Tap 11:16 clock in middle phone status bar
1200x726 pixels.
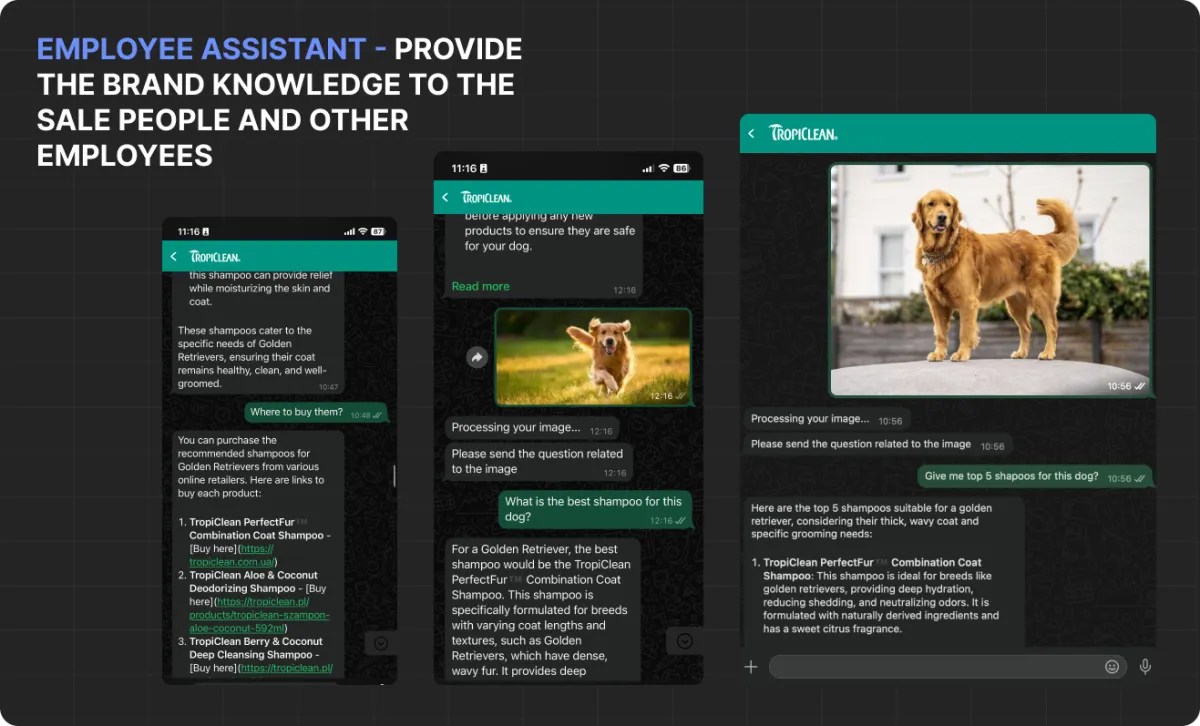[464, 168]
